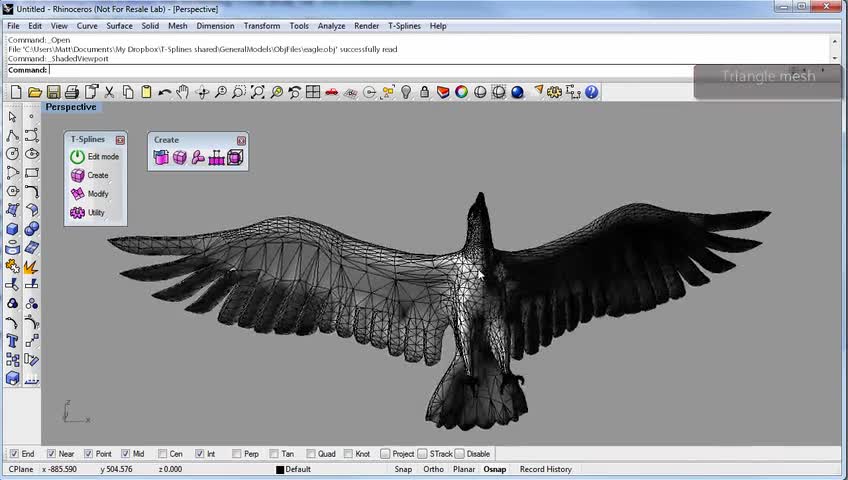
Task: Click the Pan hand tool icon
Action: (183, 92)
